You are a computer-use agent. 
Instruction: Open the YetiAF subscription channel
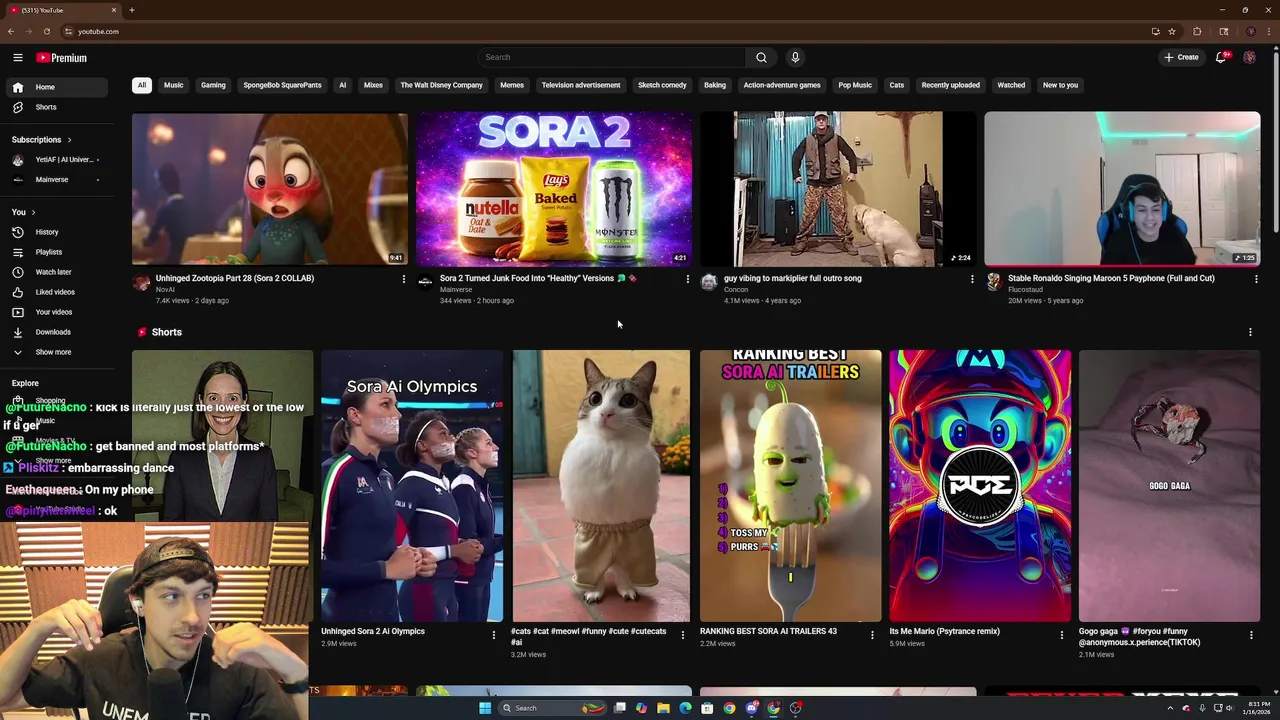pyautogui.click(x=55, y=160)
